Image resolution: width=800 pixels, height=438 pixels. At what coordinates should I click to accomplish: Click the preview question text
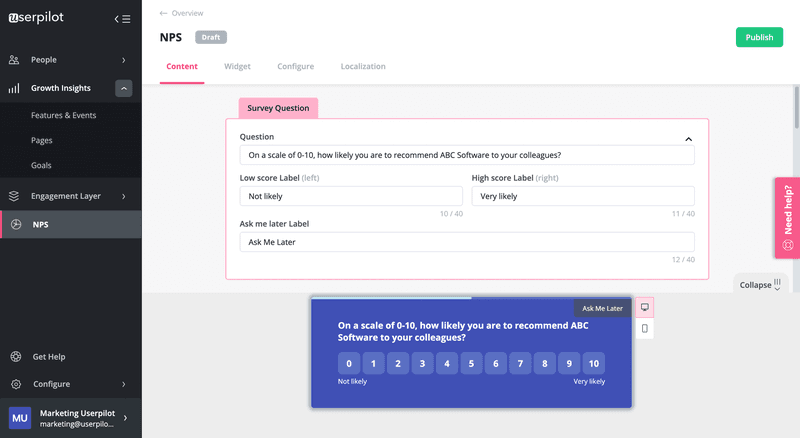(x=463, y=331)
